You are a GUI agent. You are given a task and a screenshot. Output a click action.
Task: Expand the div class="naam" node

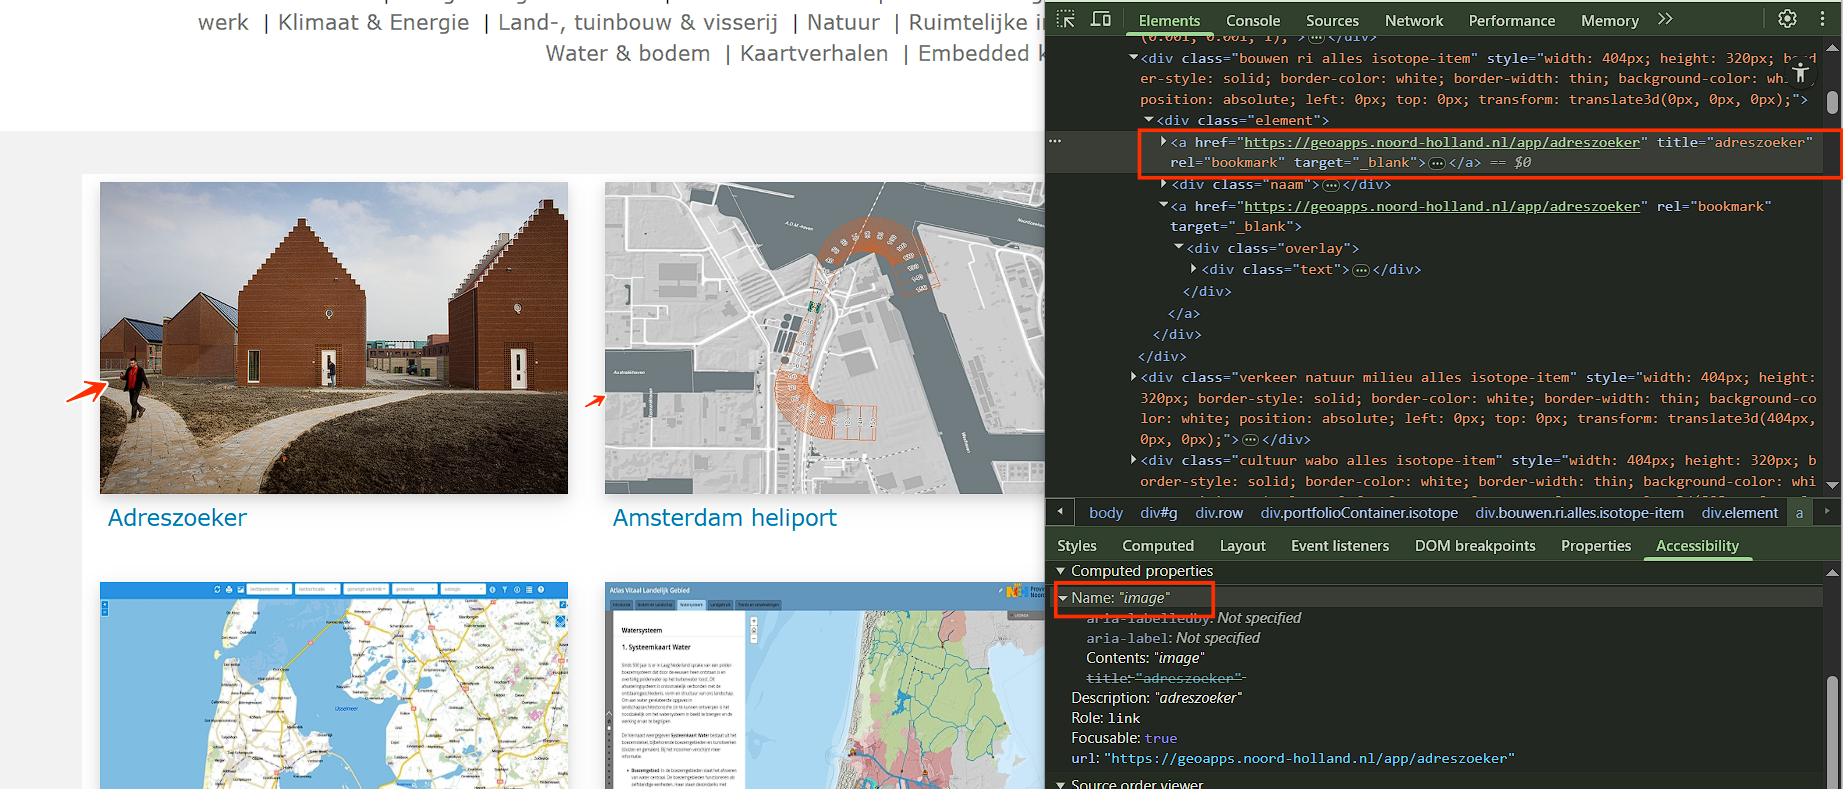point(1164,184)
